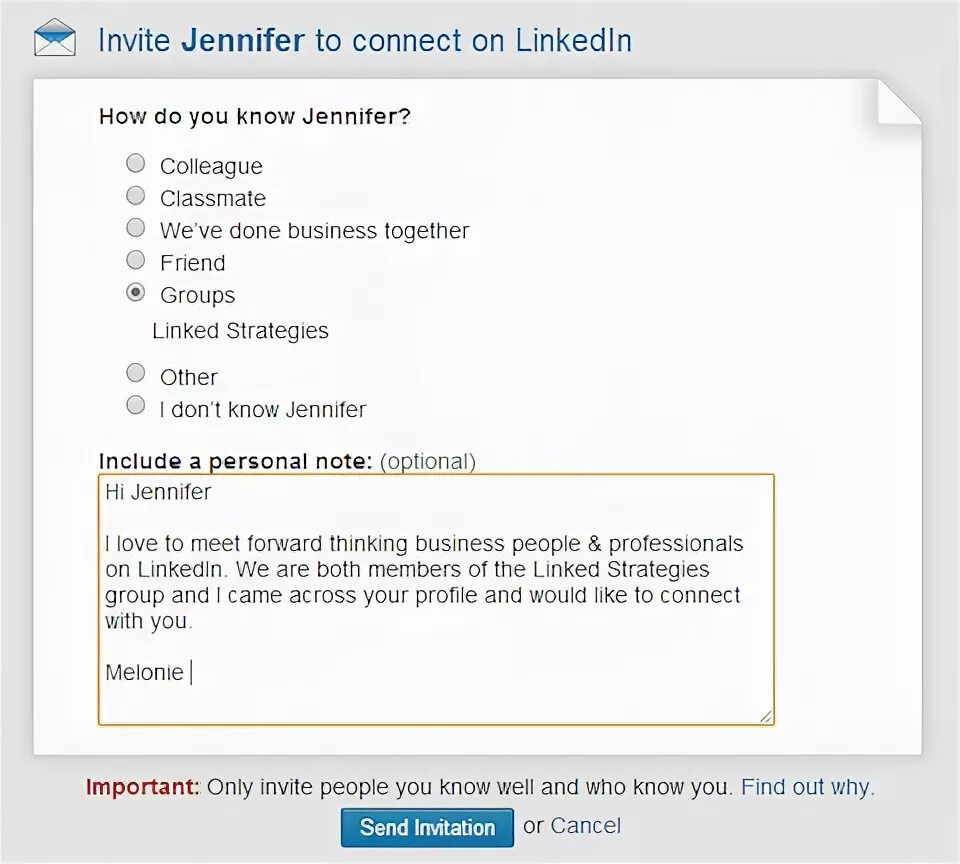Choose the Classmate option
This screenshot has width=960, height=864.
coord(136,196)
